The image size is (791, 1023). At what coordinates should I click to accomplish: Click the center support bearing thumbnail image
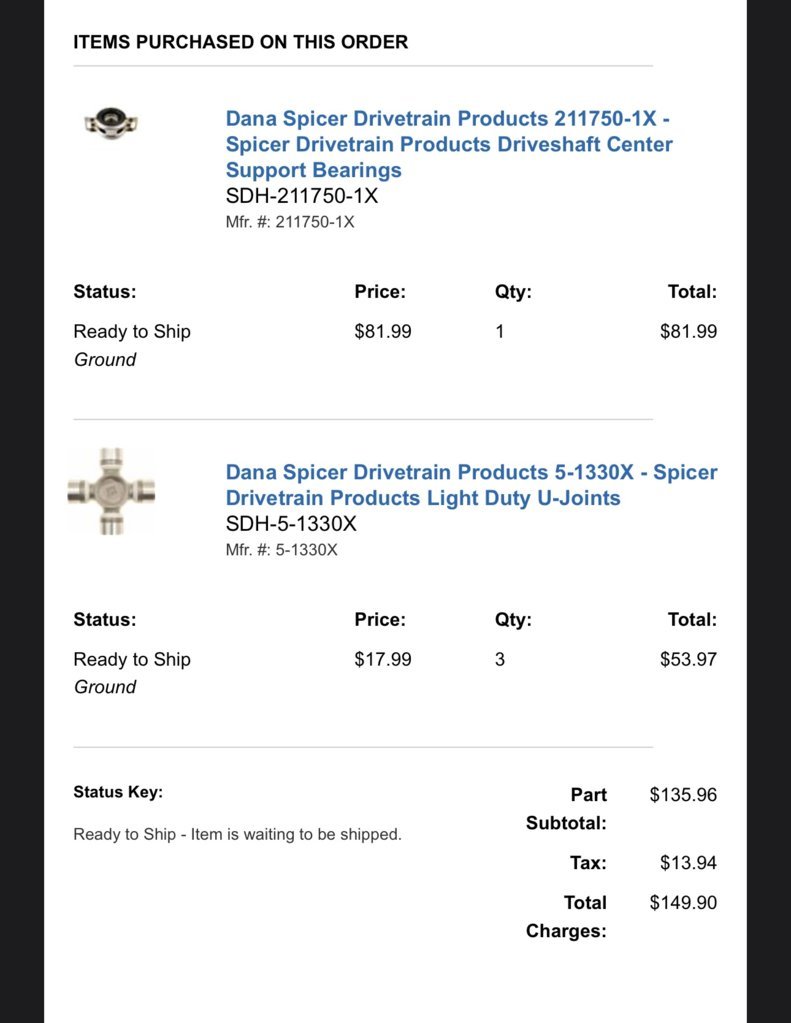(111, 122)
